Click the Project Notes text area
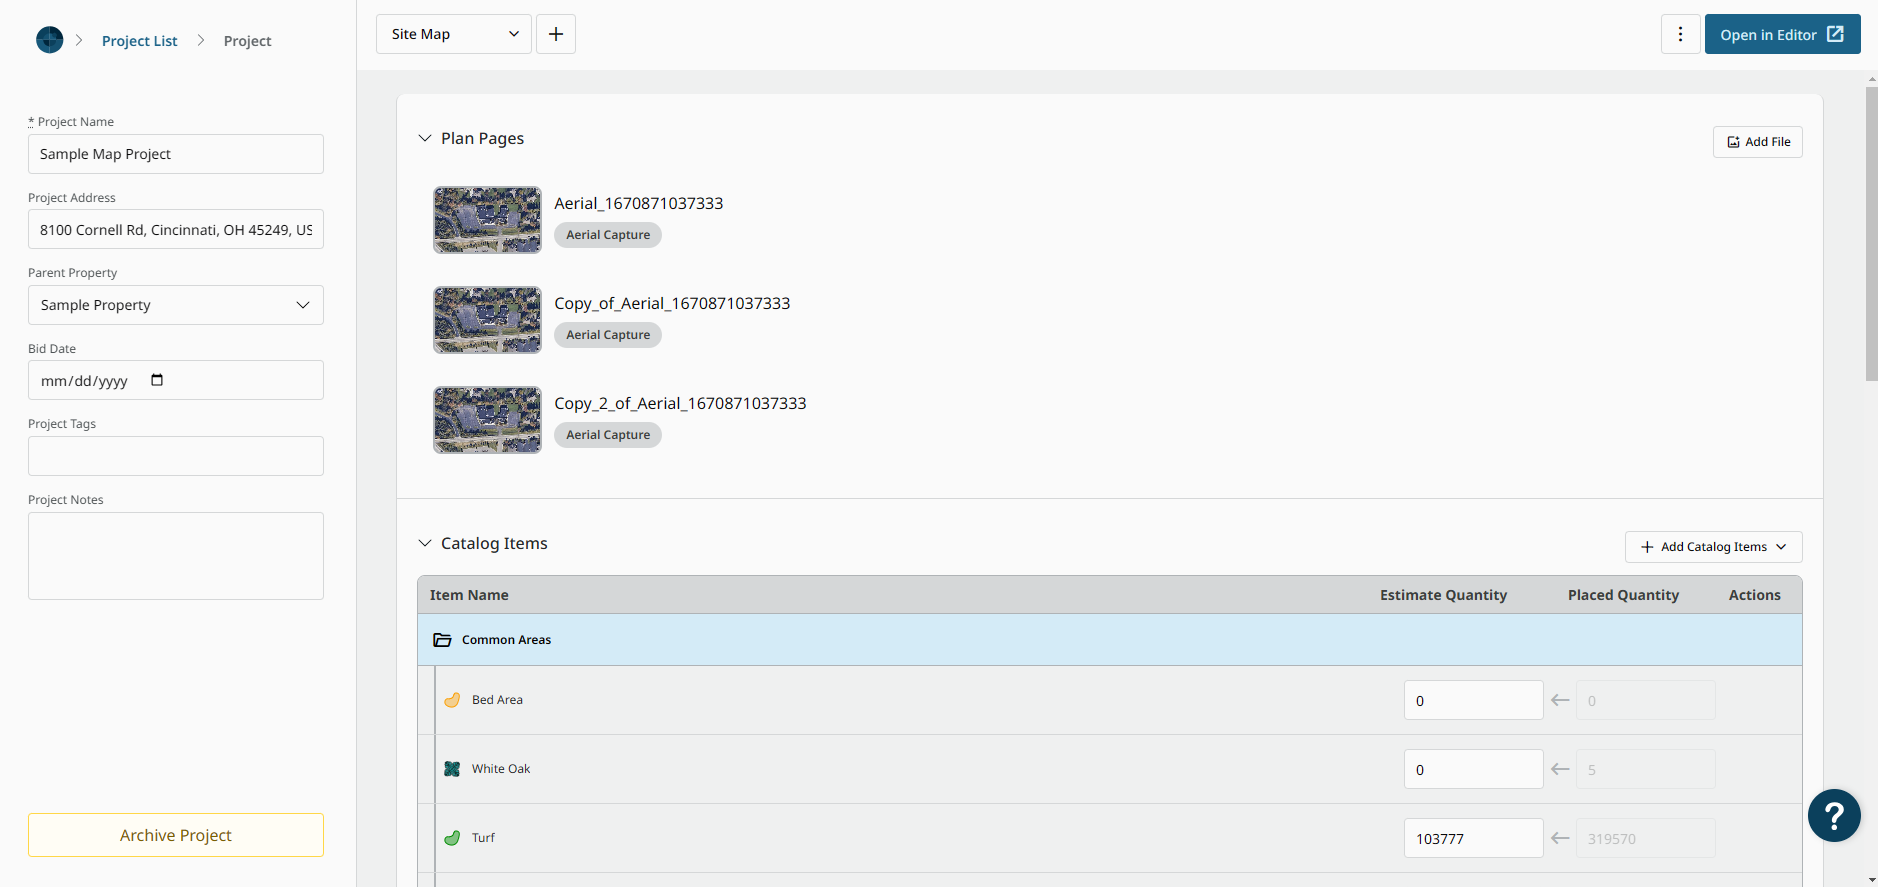 click(176, 556)
